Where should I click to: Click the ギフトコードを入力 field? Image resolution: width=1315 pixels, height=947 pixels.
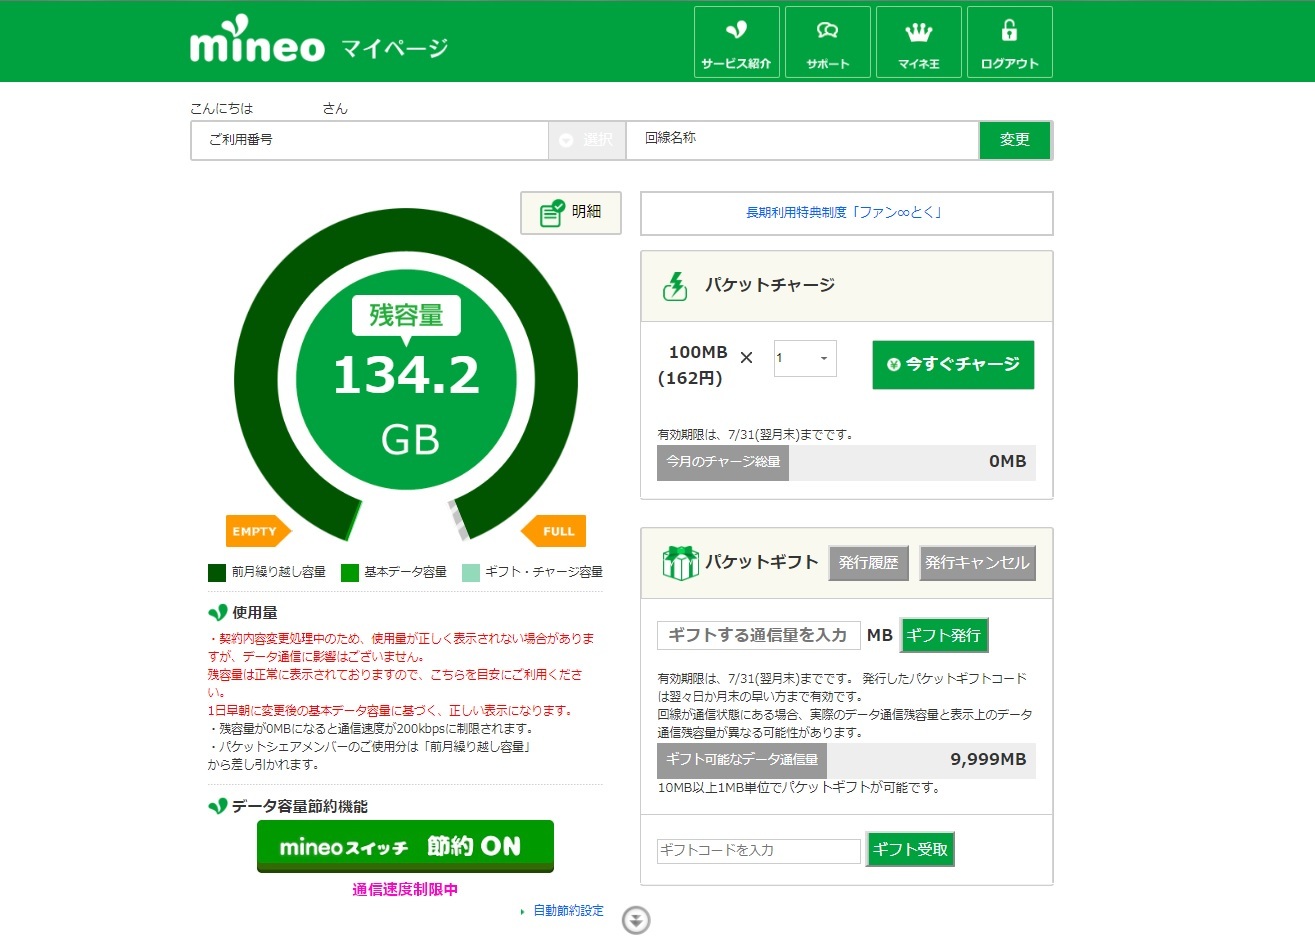tap(758, 850)
